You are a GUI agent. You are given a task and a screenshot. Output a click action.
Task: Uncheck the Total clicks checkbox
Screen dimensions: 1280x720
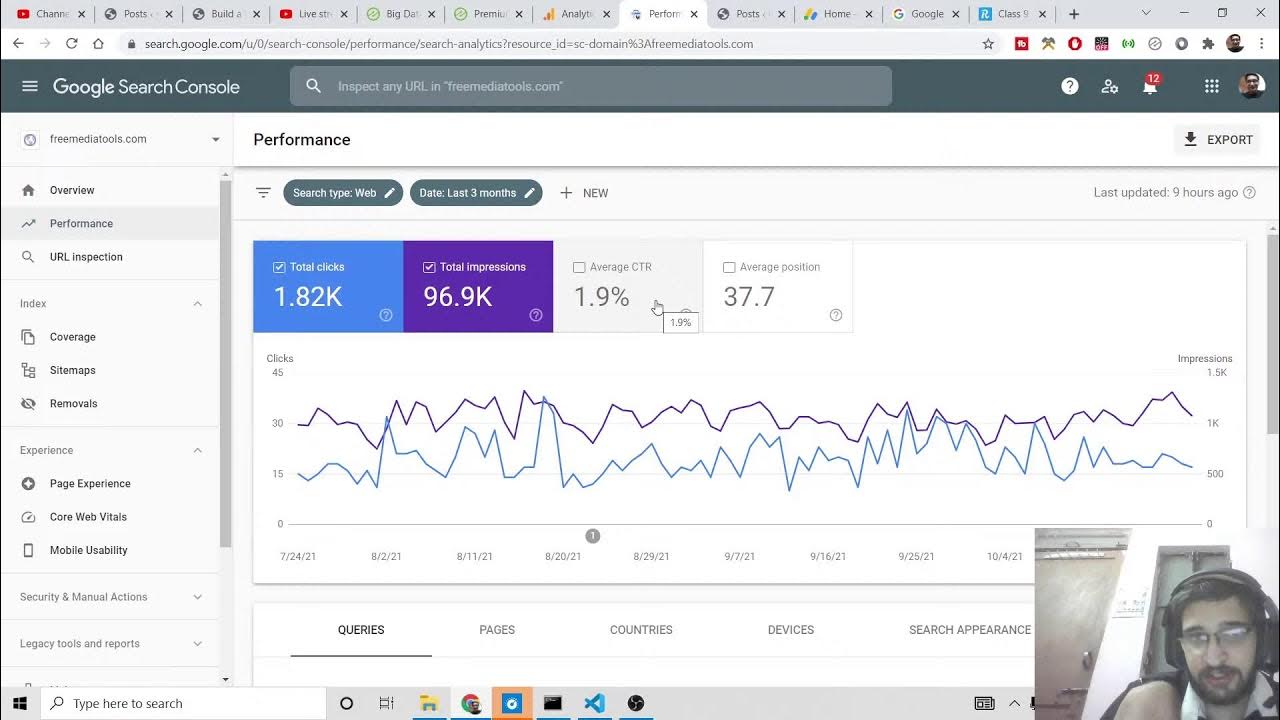click(279, 267)
